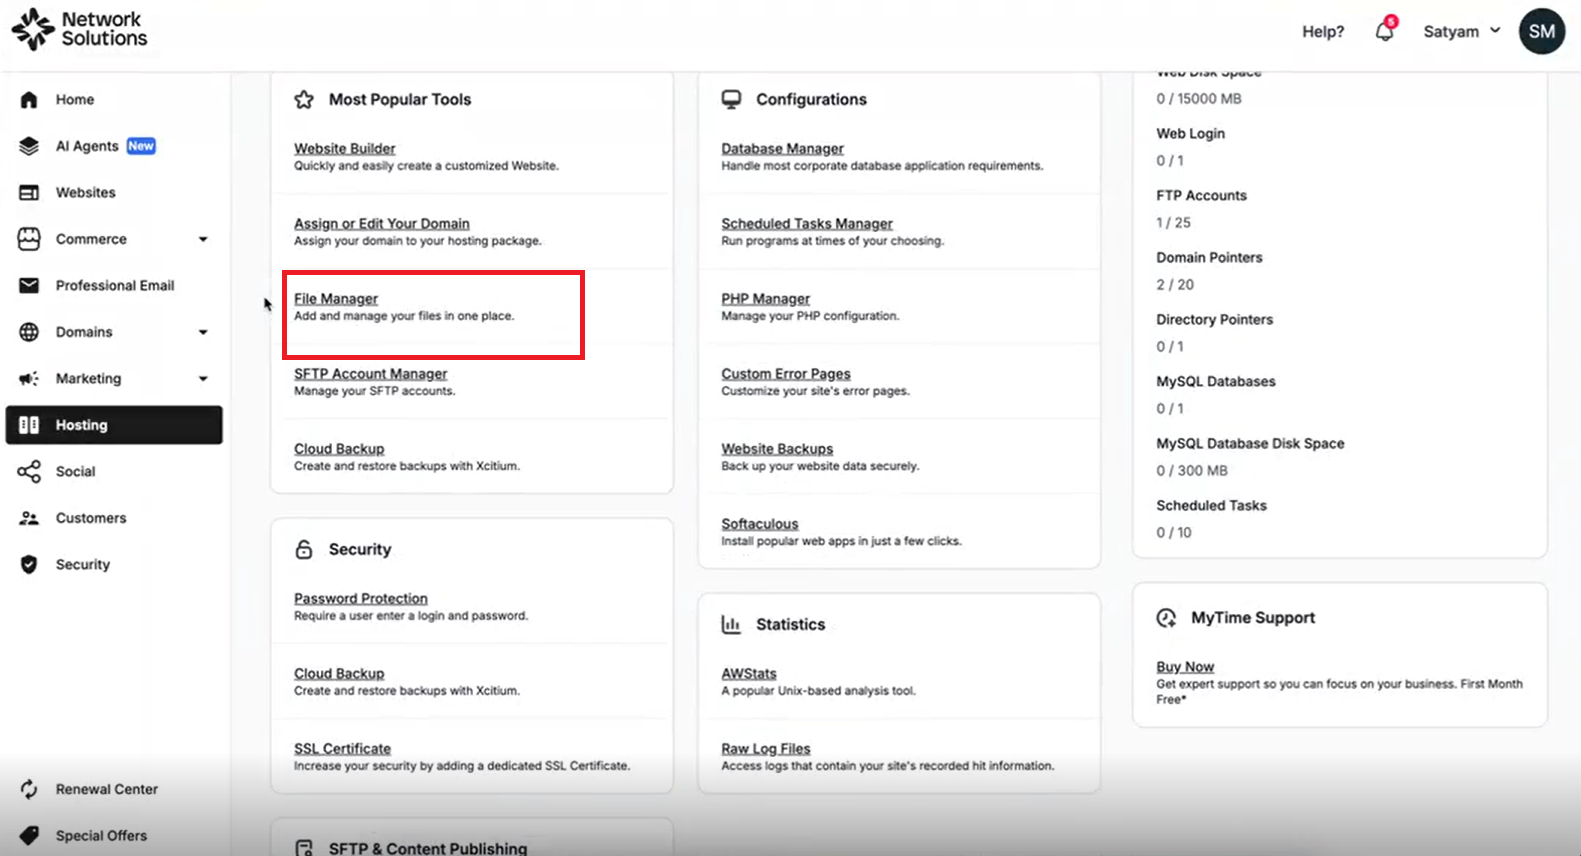Click the Network Solutions logo
This screenshot has height=856, width=1581.
point(79,29)
